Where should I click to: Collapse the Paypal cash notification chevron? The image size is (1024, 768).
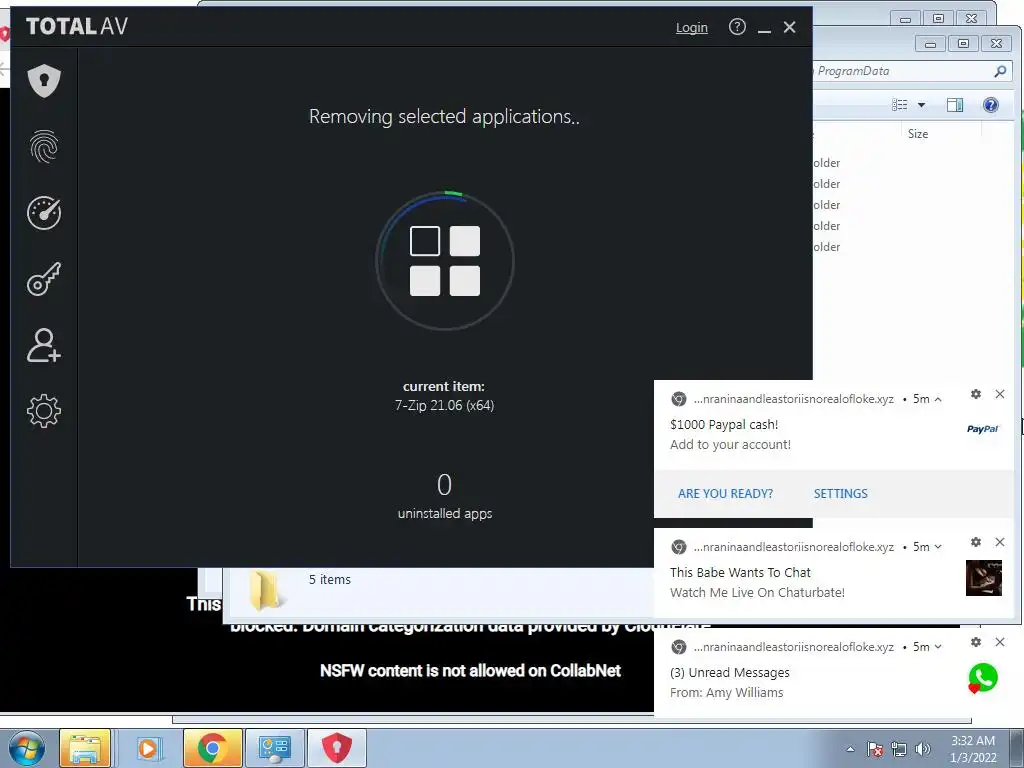point(938,399)
